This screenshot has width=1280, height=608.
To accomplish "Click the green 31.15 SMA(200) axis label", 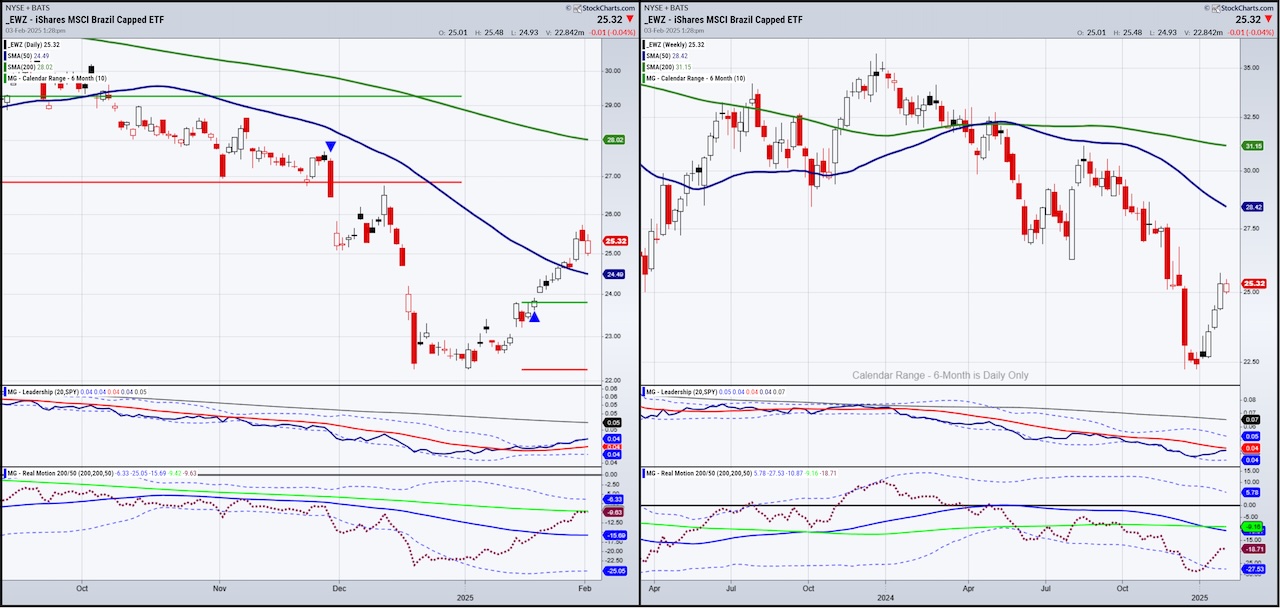I will coord(1251,145).
